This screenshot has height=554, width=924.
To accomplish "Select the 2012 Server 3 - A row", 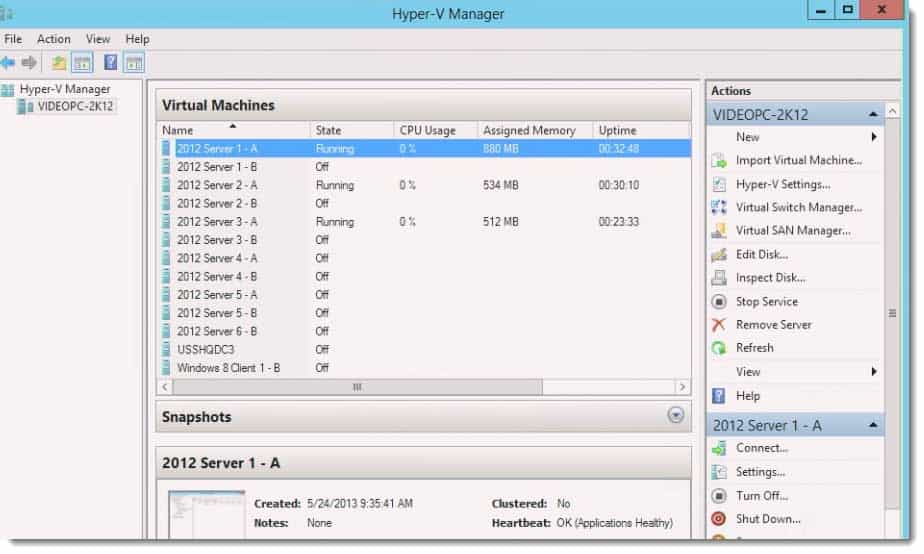I will tap(424, 222).
